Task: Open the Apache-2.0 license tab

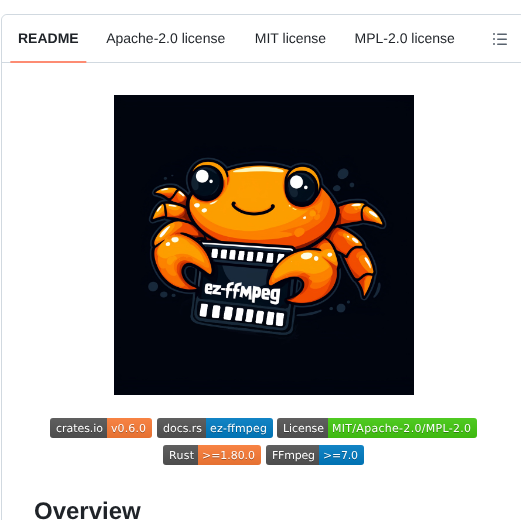Action: click(166, 39)
